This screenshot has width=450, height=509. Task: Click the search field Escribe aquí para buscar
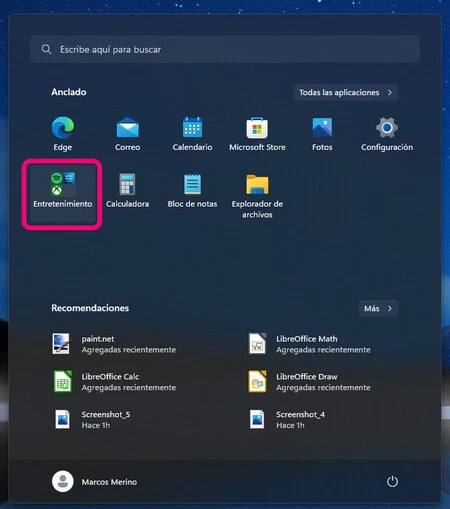[x=225, y=50]
